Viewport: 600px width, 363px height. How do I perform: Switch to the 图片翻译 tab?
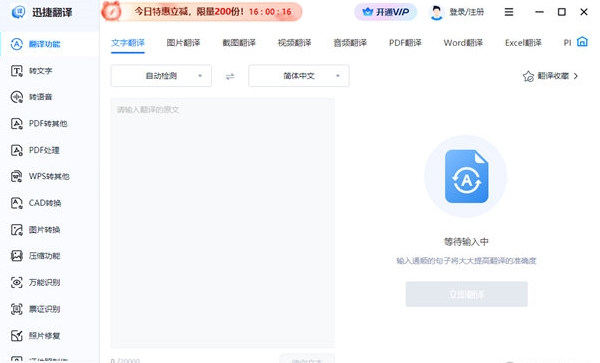coord(183,43)
